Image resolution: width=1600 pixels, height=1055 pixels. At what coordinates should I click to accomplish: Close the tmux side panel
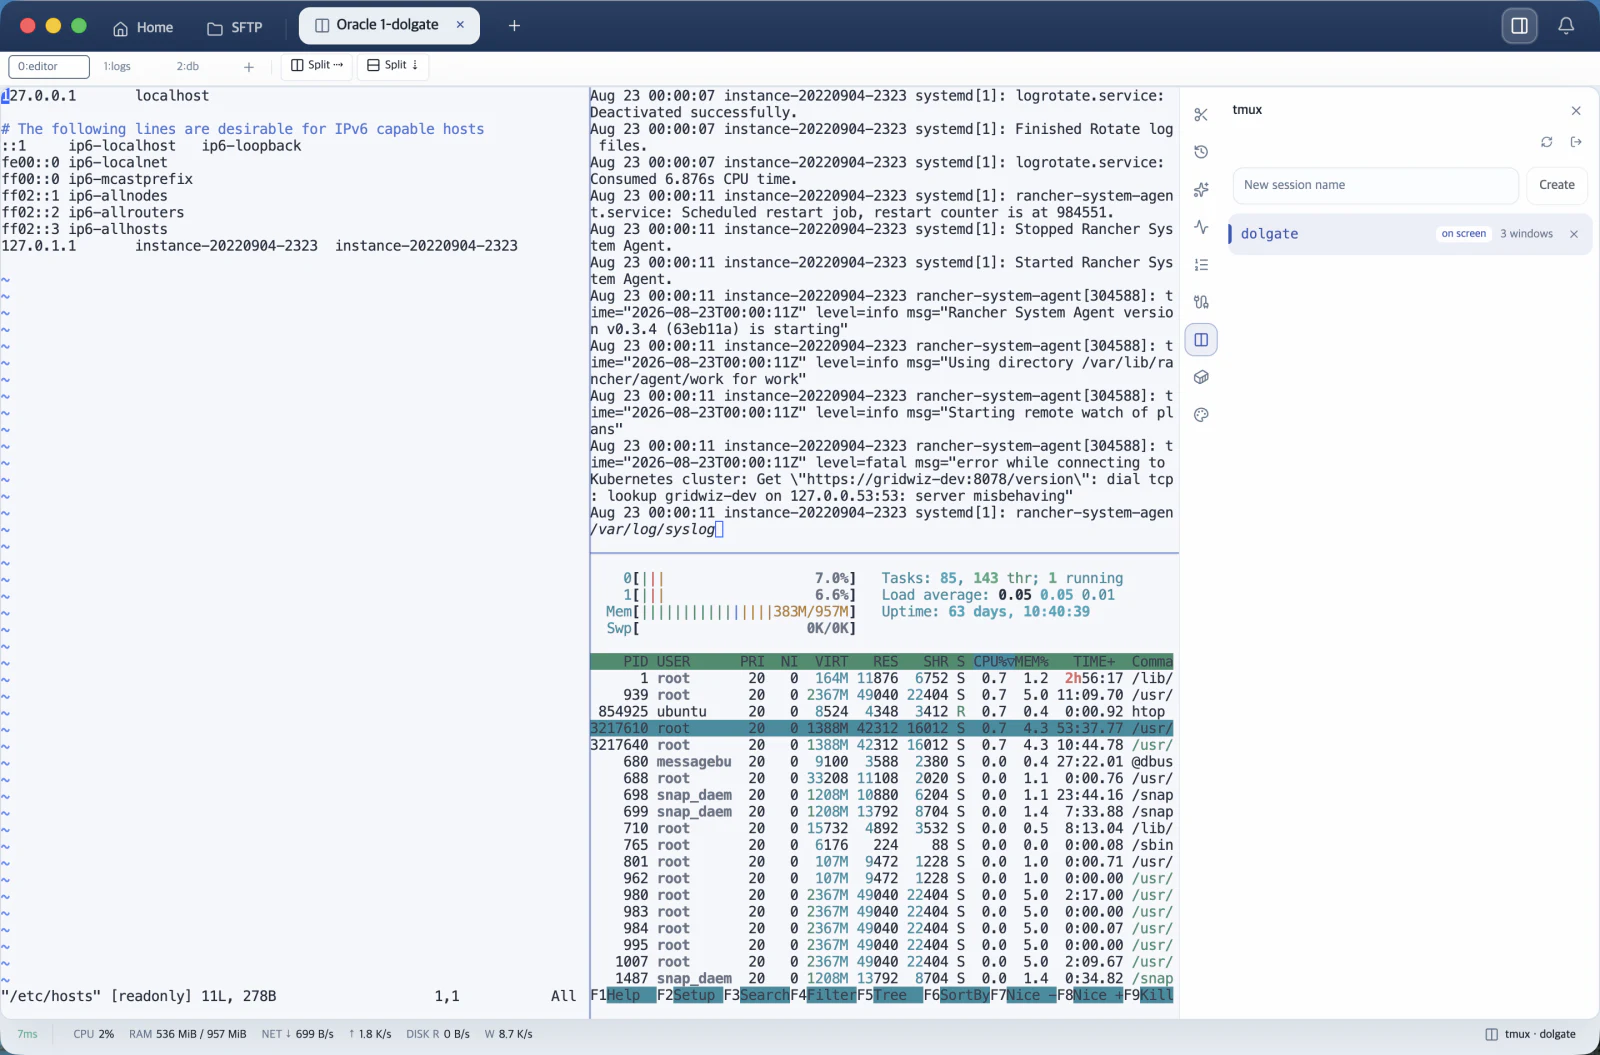(1576, 111)
